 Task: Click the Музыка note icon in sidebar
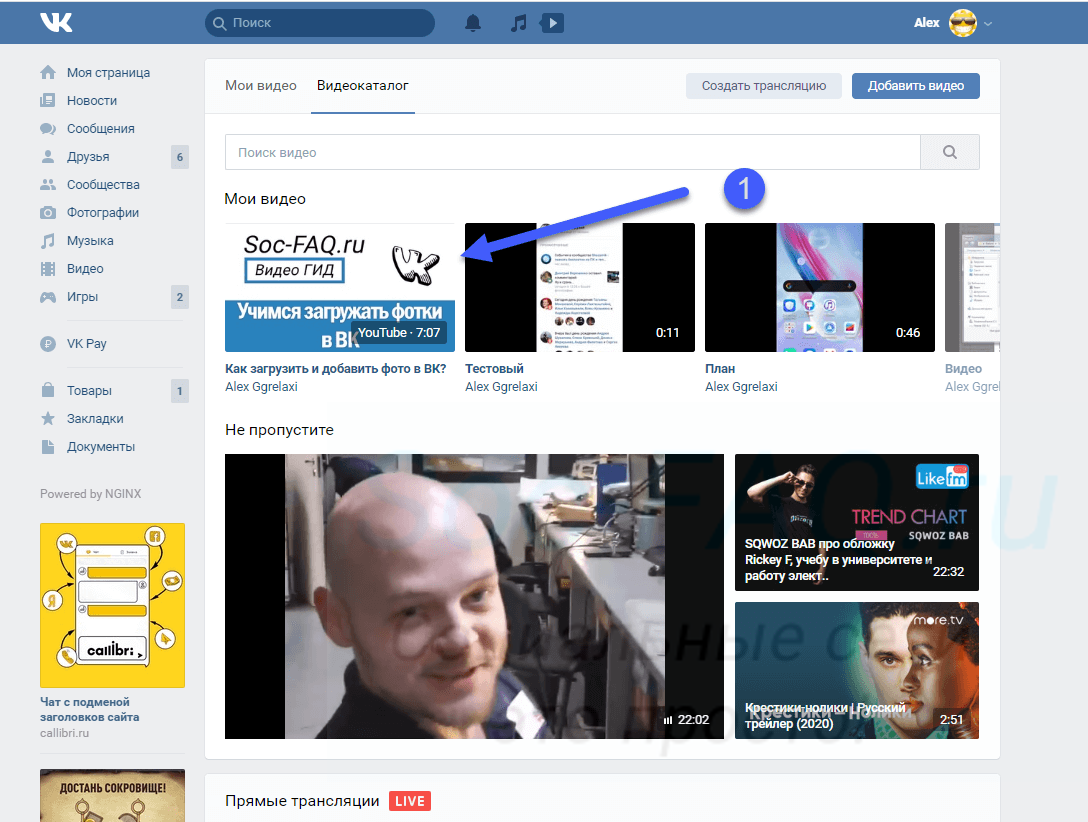pyautogui.click(x=48, y=241)
